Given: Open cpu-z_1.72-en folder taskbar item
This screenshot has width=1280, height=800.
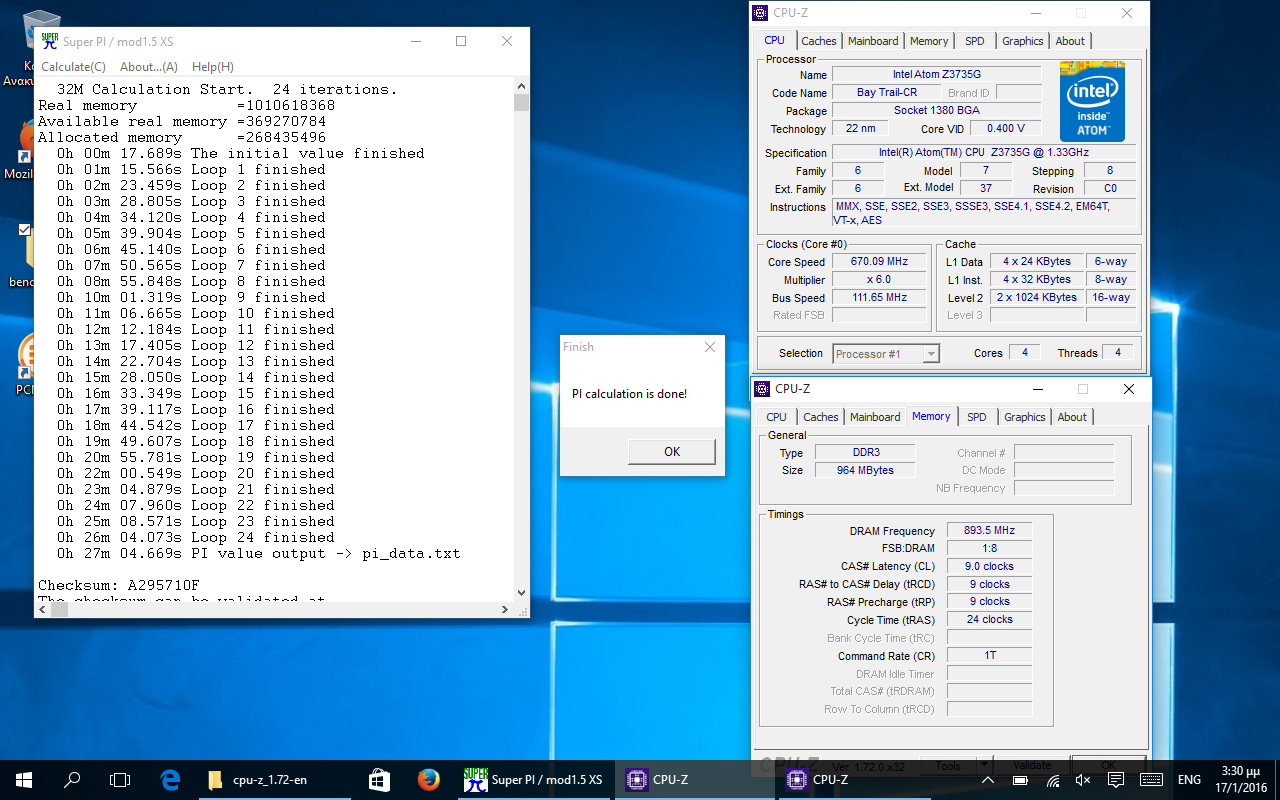Looking at the screenshot, I should point(274,780).
